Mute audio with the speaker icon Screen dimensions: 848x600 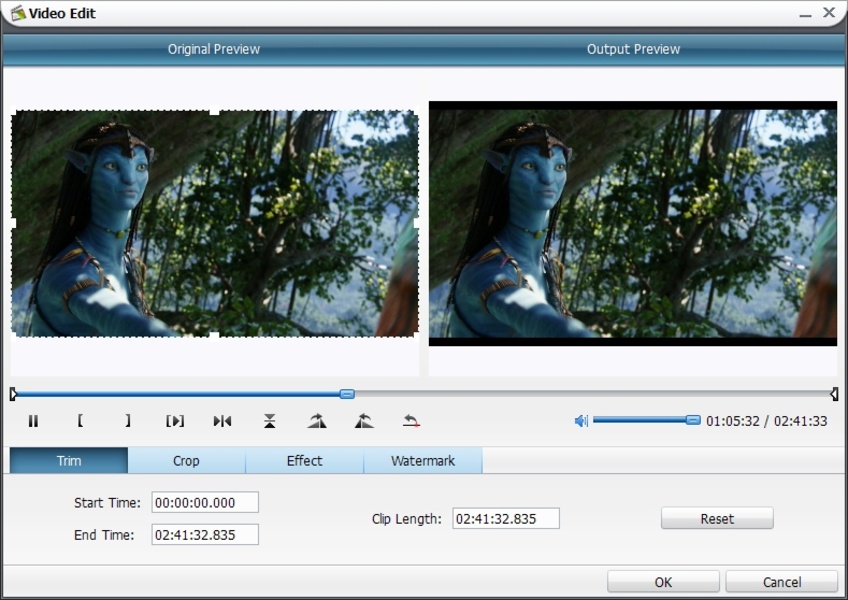pyautogui.click(x=581, y=421)
